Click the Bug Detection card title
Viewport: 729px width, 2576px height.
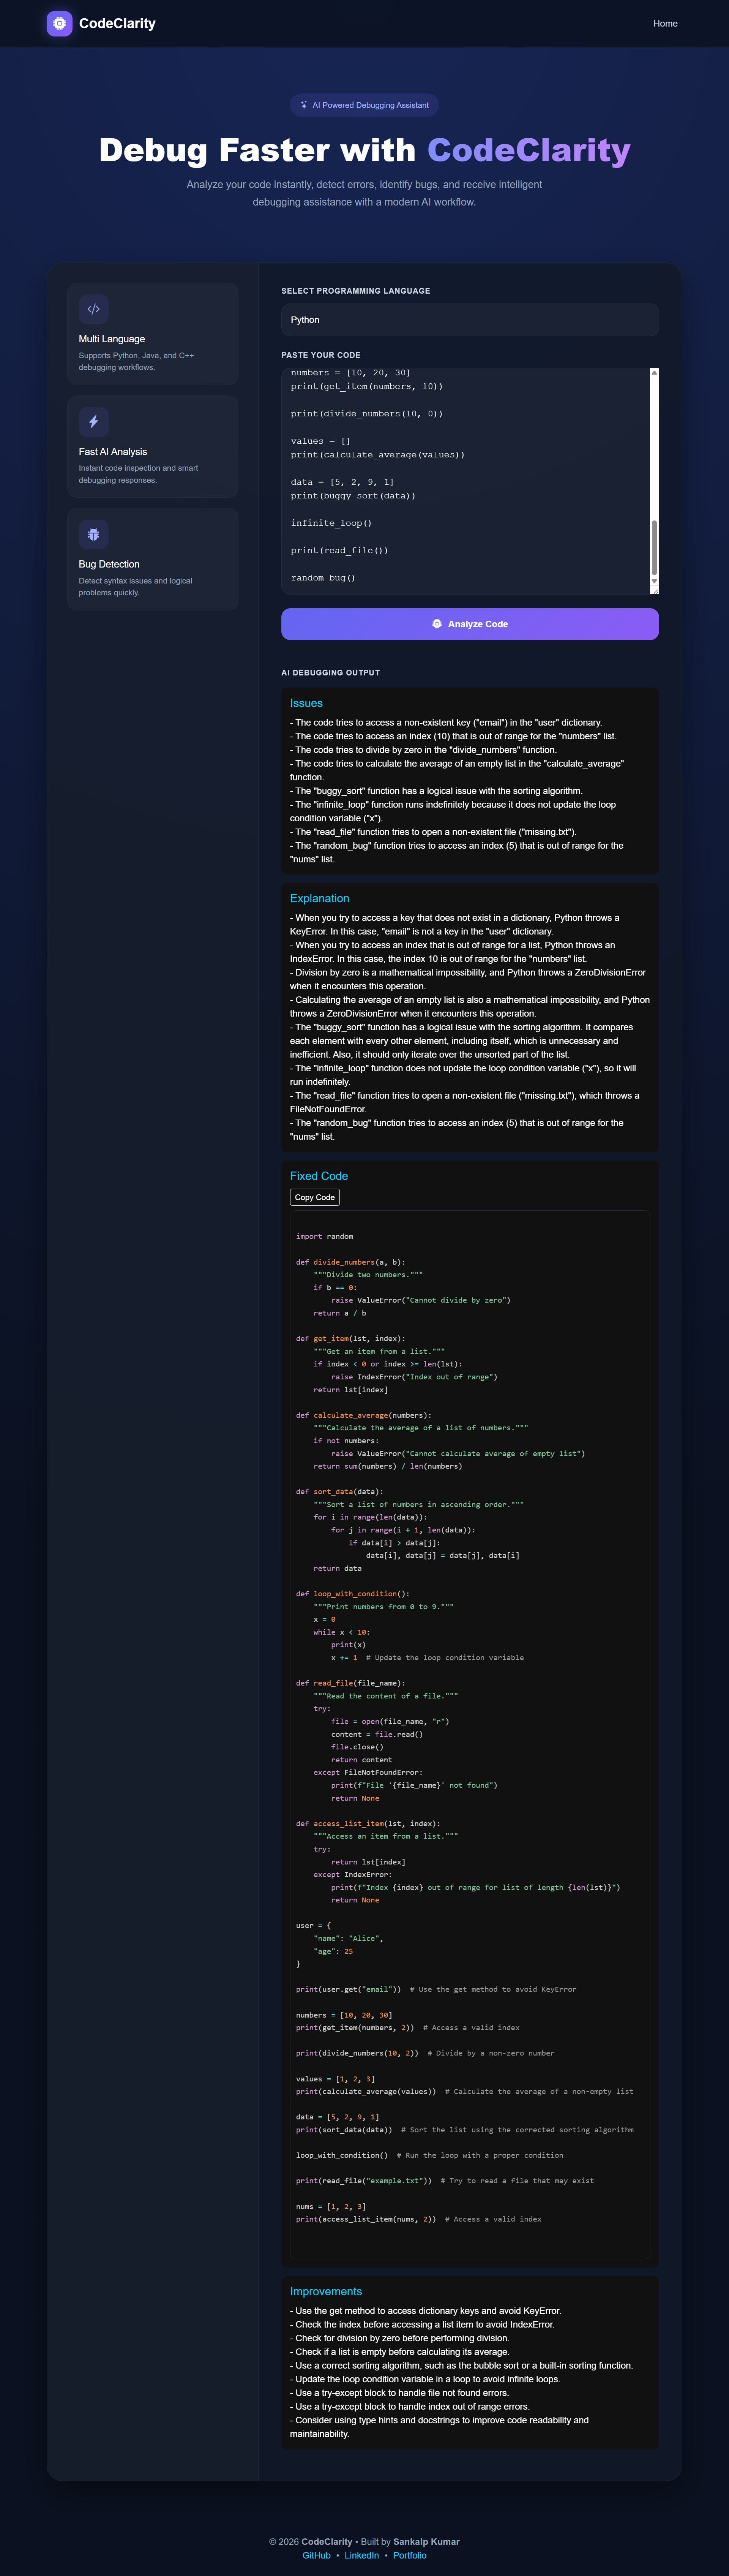click(x=109, y=564)
